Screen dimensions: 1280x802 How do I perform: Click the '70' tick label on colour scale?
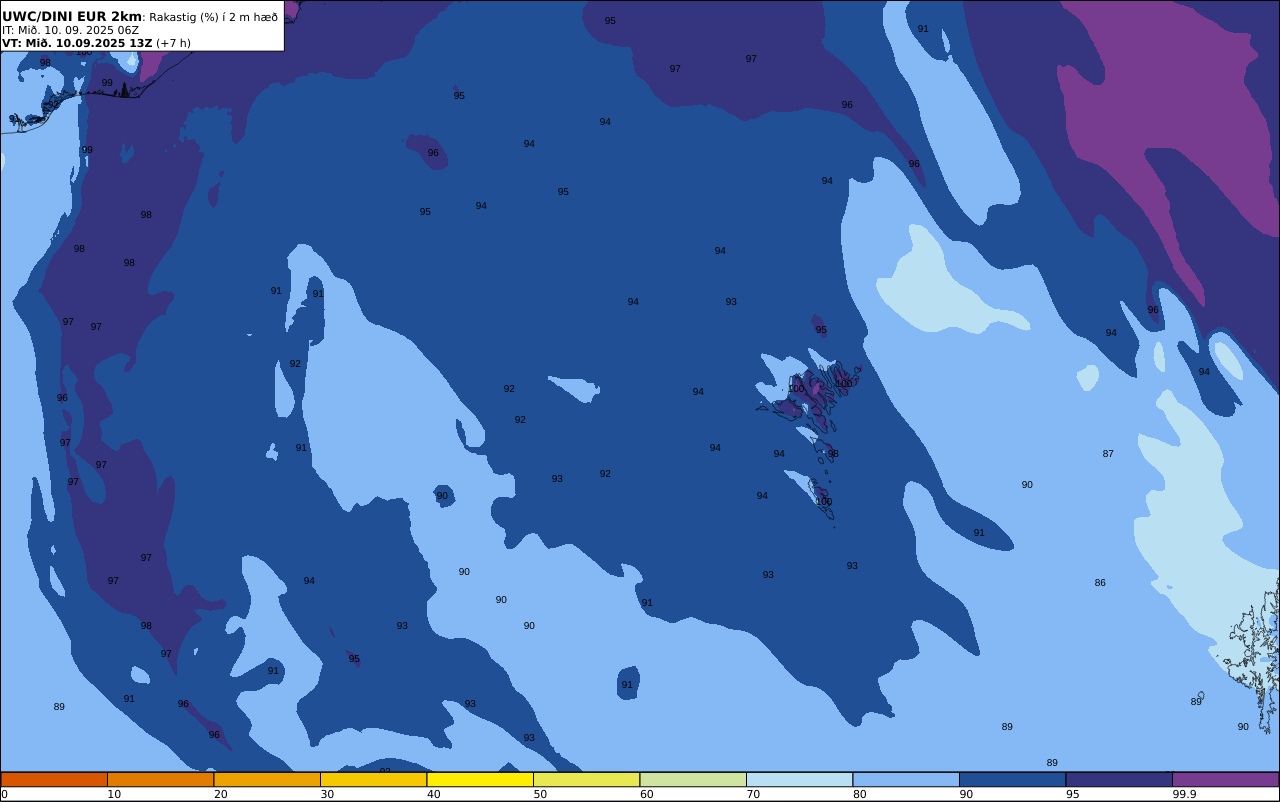753,794
